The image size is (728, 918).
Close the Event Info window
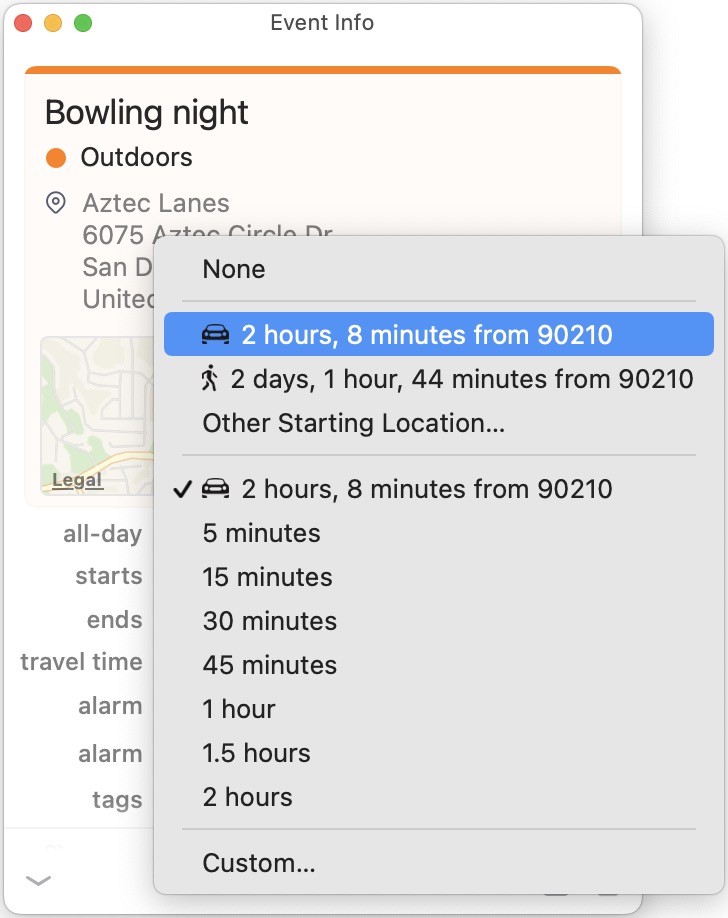(x=23, y=23)
